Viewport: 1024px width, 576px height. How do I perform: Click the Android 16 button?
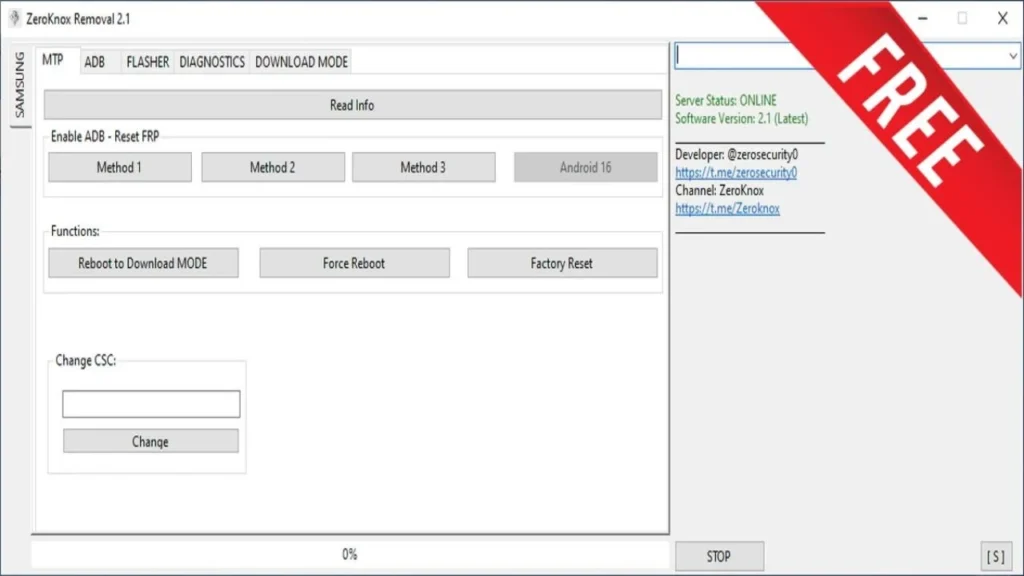pyautogui.click(x=586, y=168)
